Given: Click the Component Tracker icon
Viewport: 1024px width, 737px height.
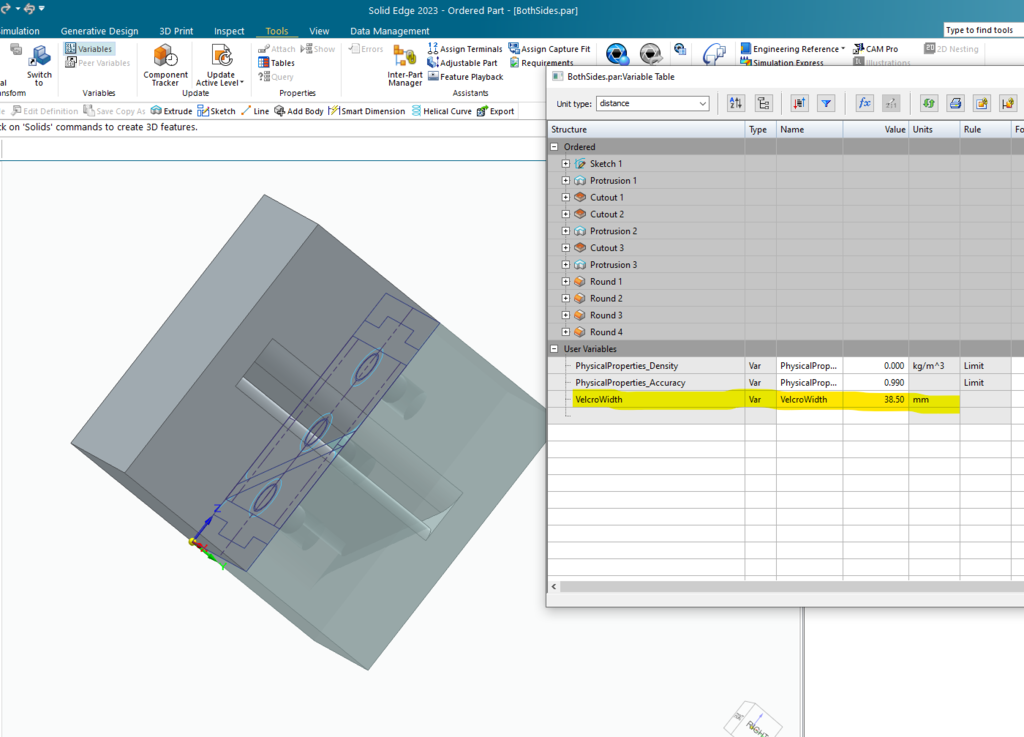Looking at the screenshot, I should pyautogui.click(x=165, y=57).
